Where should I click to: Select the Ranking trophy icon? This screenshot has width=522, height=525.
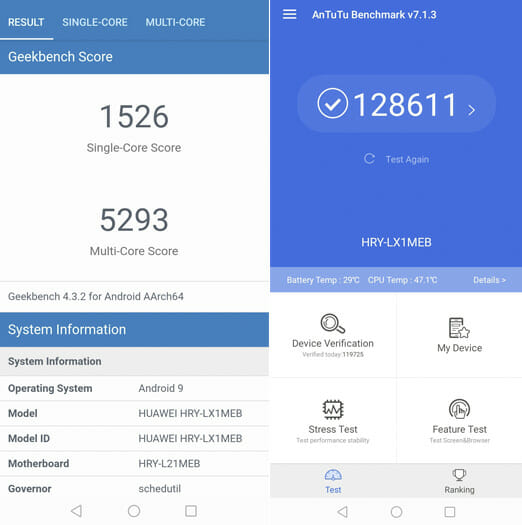[x=459, y=474]
